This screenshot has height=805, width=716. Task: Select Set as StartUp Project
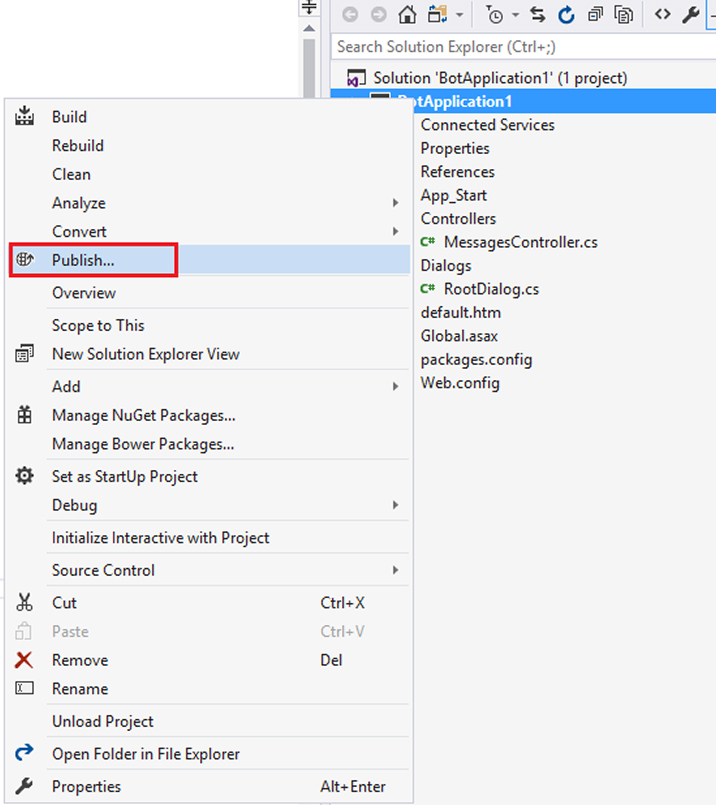(x=124, y=477)
